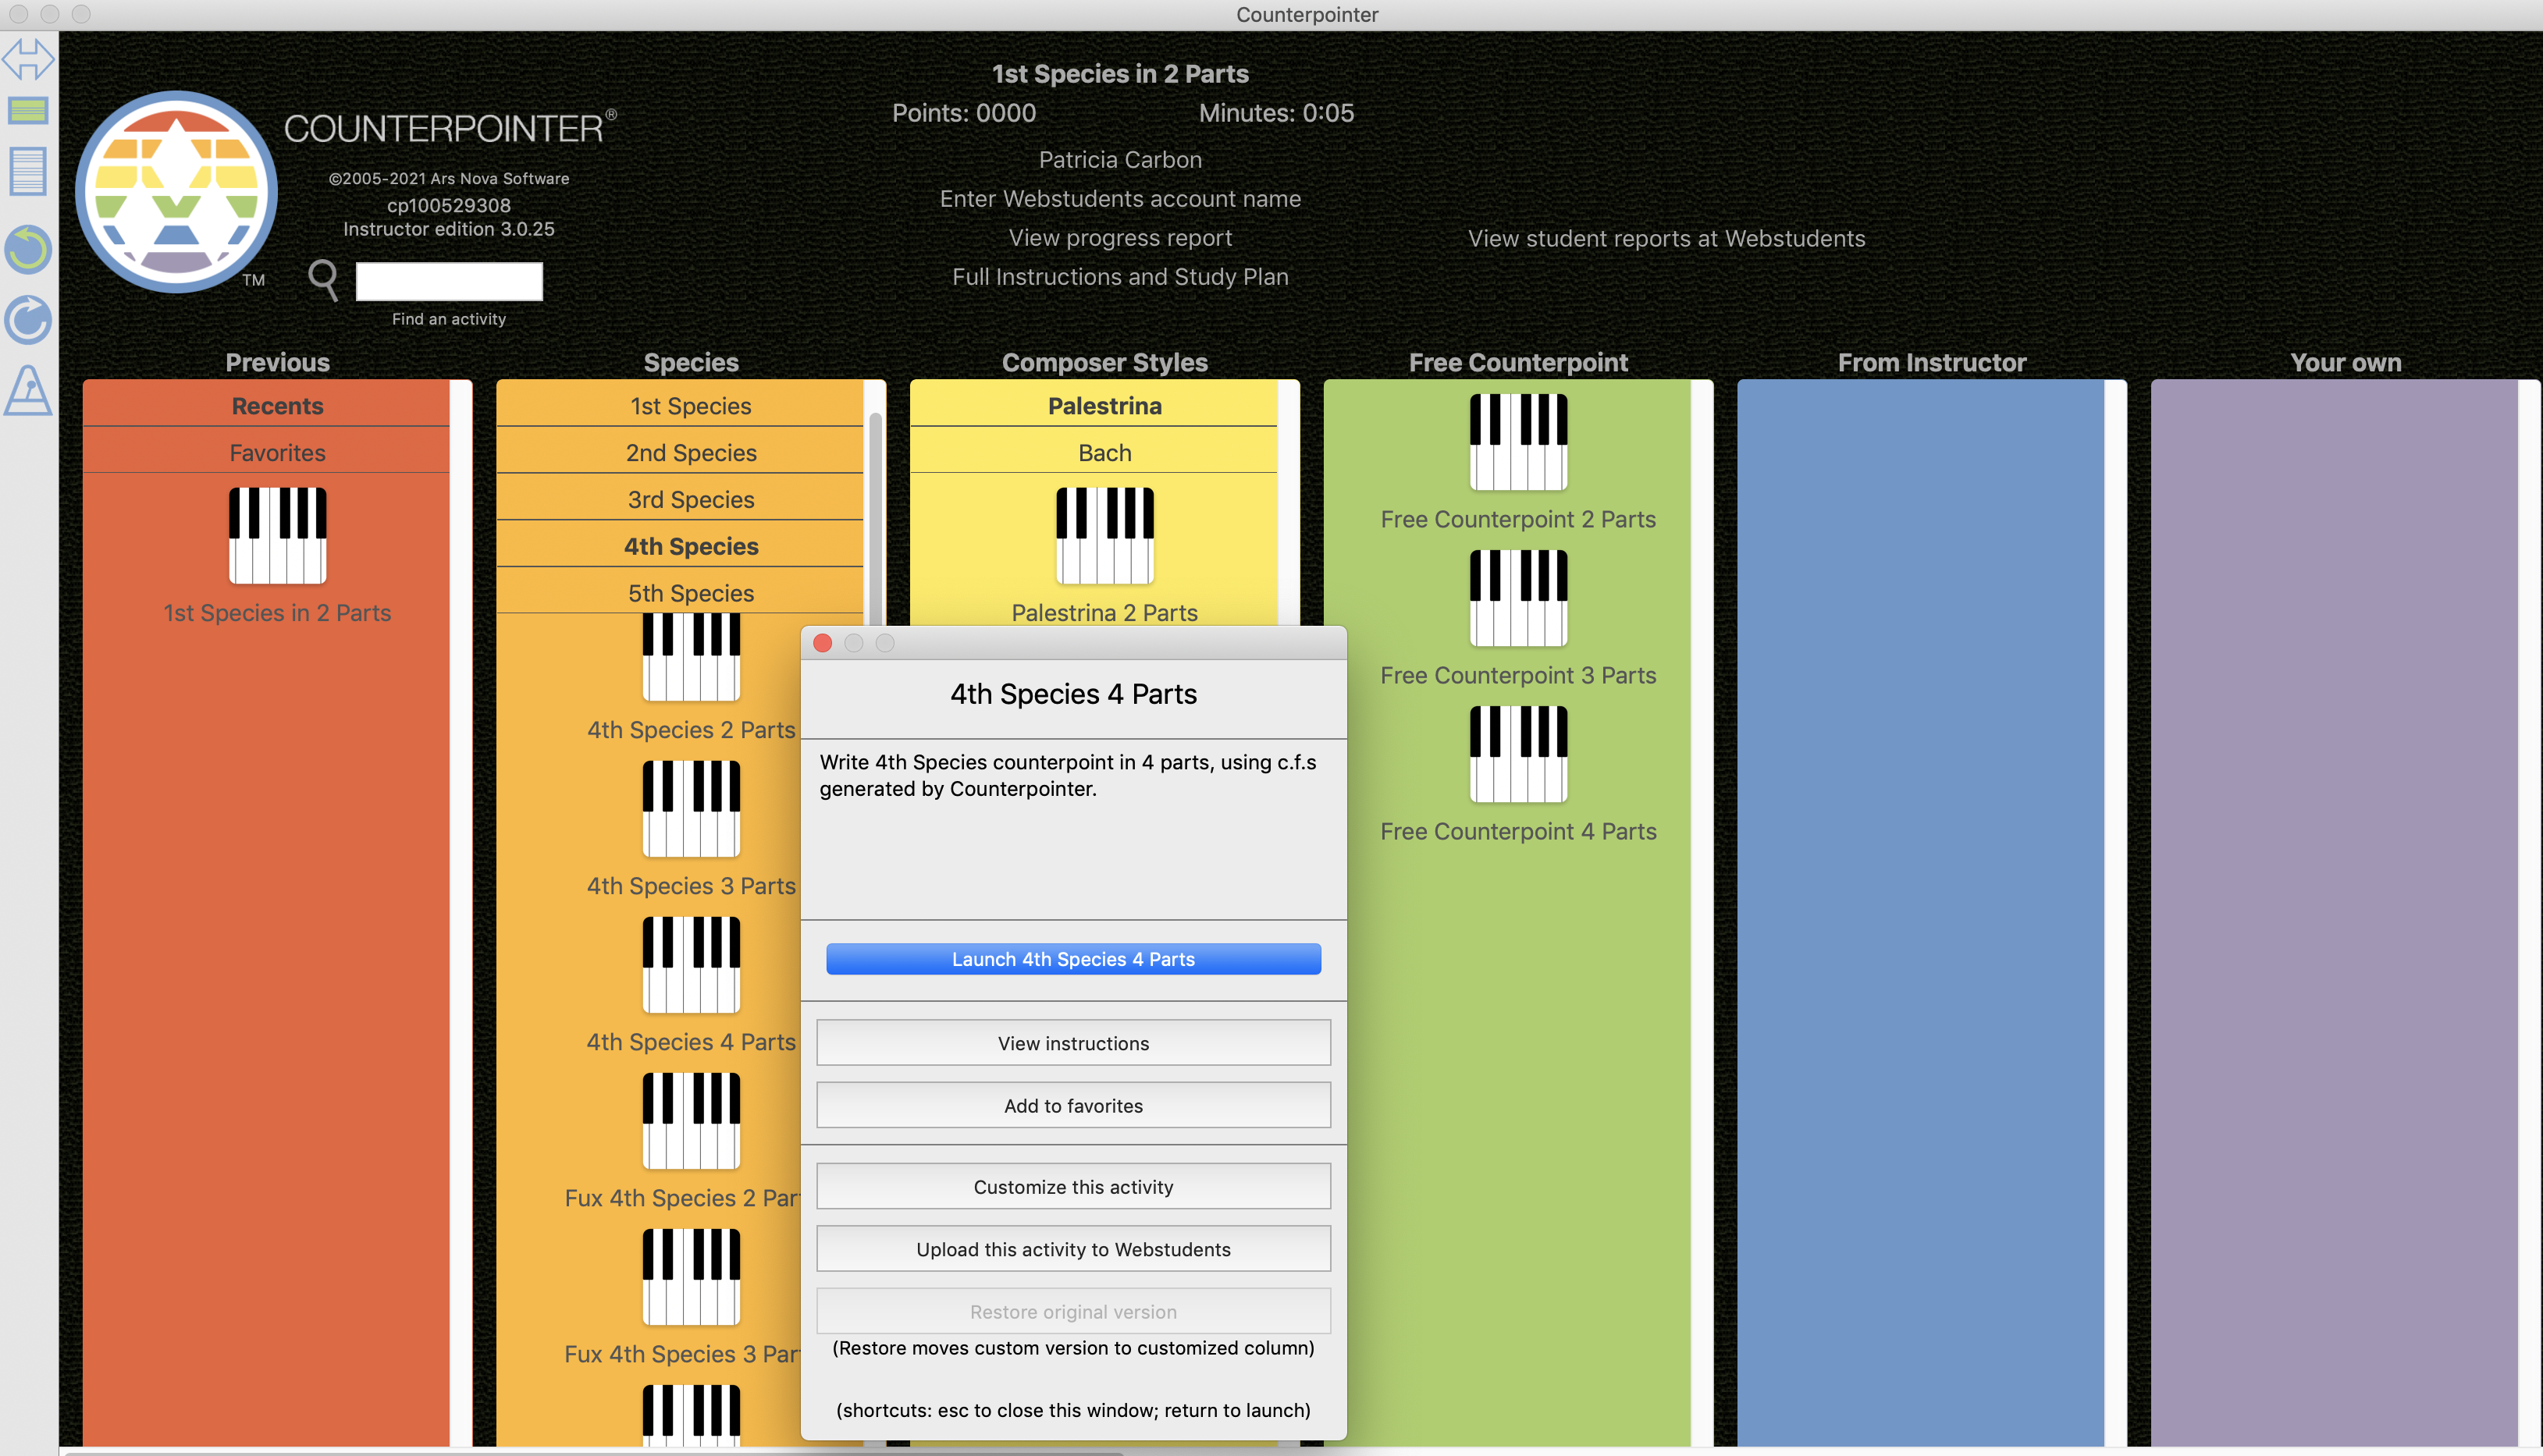Open the lined-page icon in sidebar
The width and height of the screenshot is (2543, 1456).
click(28, 171)
